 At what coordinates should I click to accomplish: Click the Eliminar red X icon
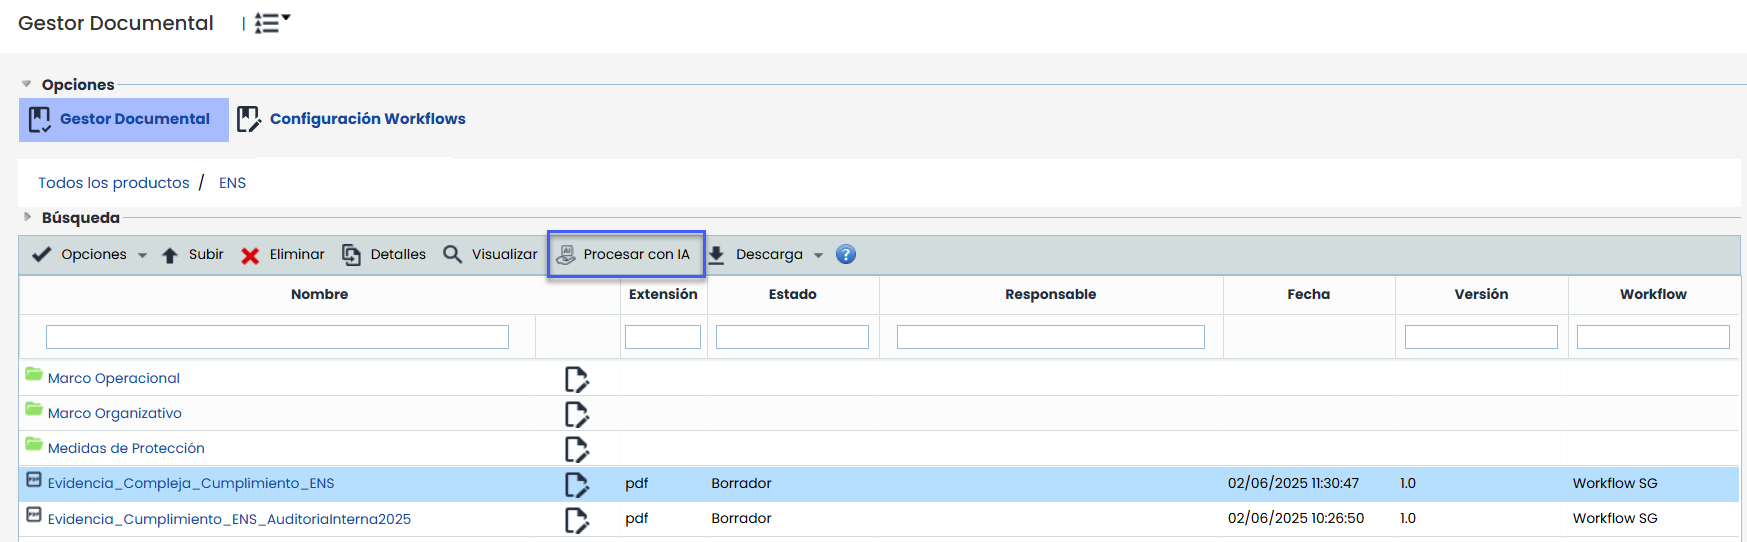click(250, 255)
